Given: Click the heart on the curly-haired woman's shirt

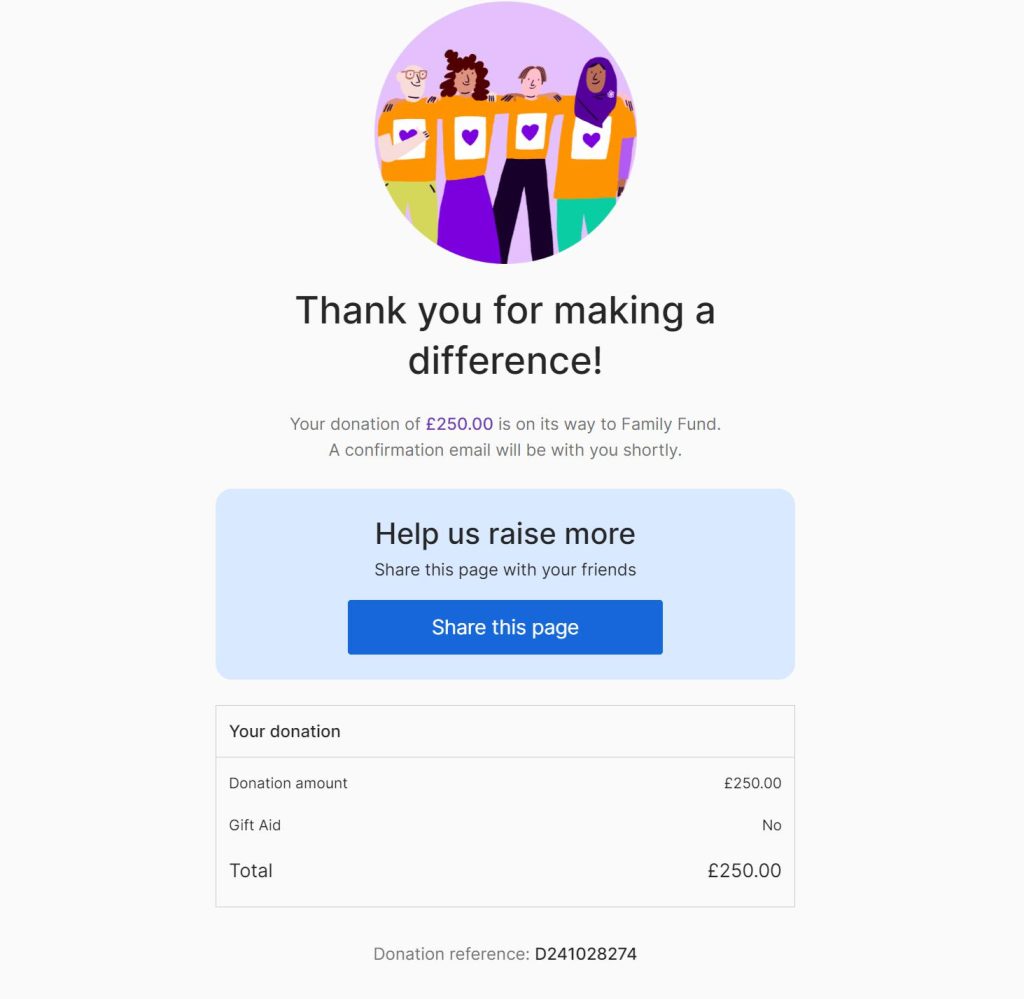Looking at the screenshot, I should (x=470, y=137).
